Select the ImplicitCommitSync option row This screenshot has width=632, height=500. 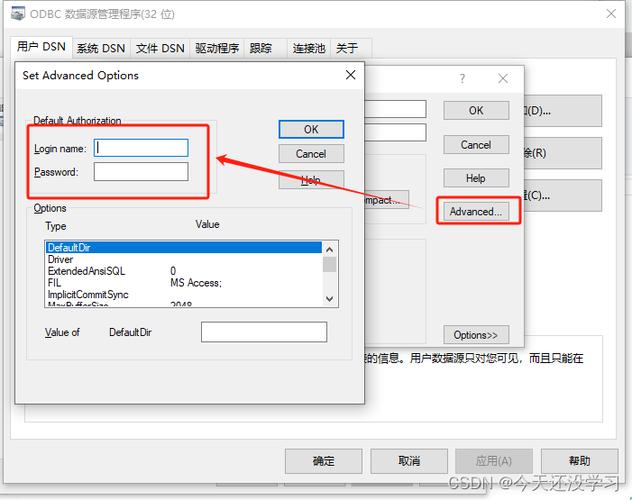pos(184,294)
